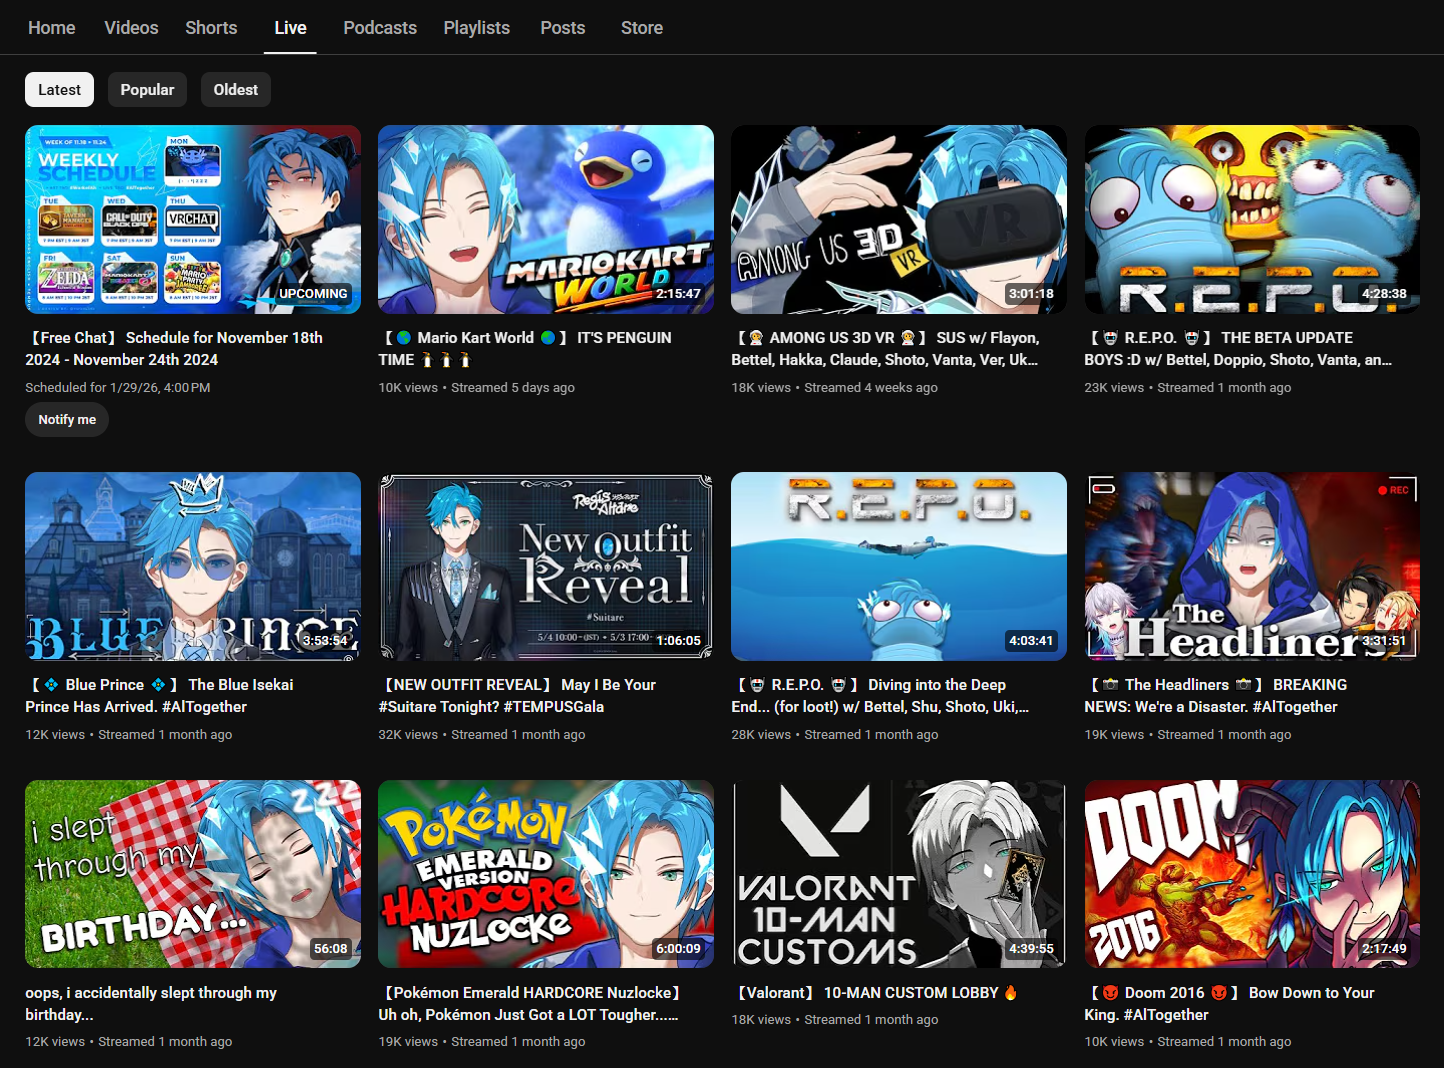
Task: Click "The Blue Isekai Prince Has Arrived" title
Action: pyautogui.click(x=160, y=696)
